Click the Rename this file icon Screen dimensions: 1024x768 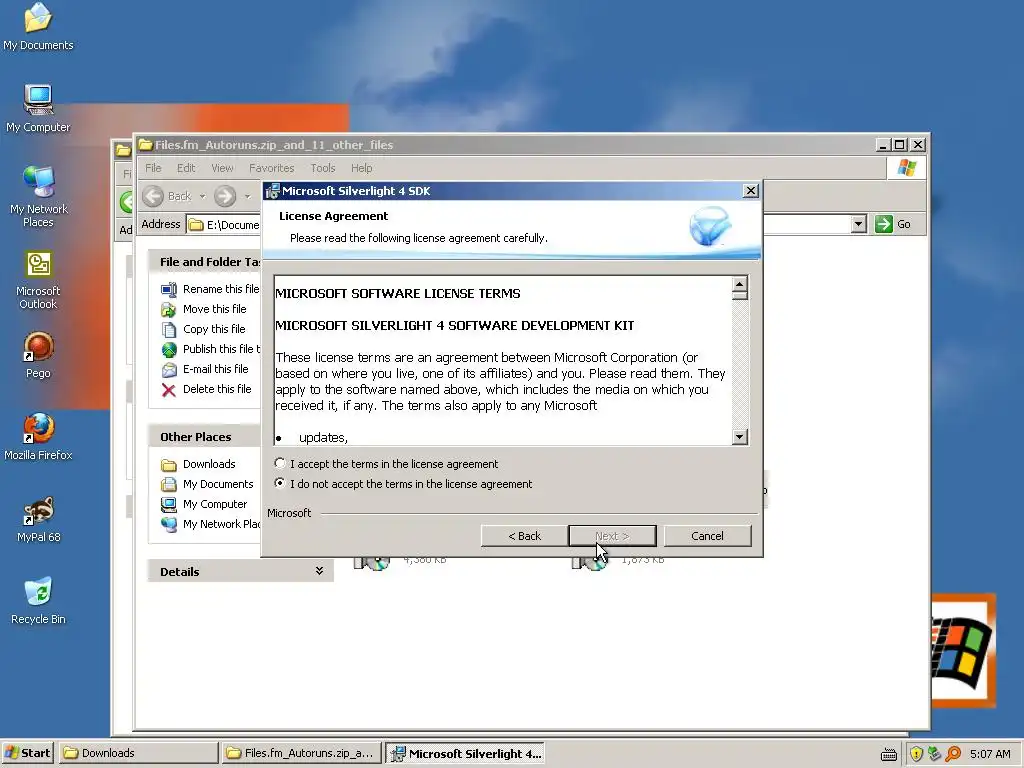click(x=168, y=289)
